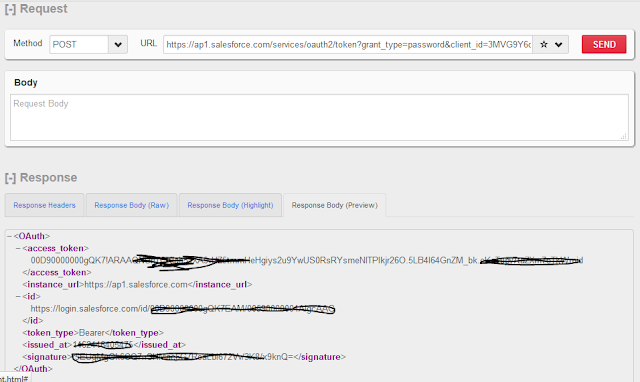Click into the Request Body textarea

click(319, 118)
